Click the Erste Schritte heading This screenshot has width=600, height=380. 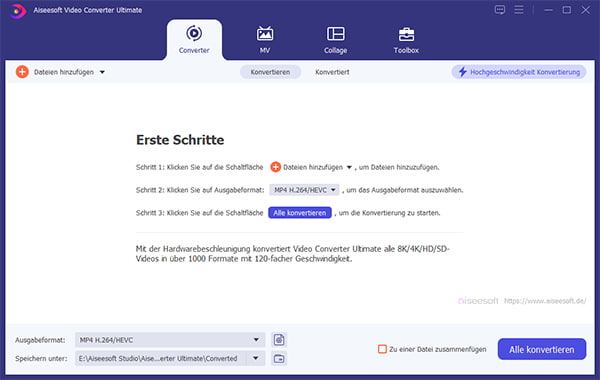coord(180,140)
